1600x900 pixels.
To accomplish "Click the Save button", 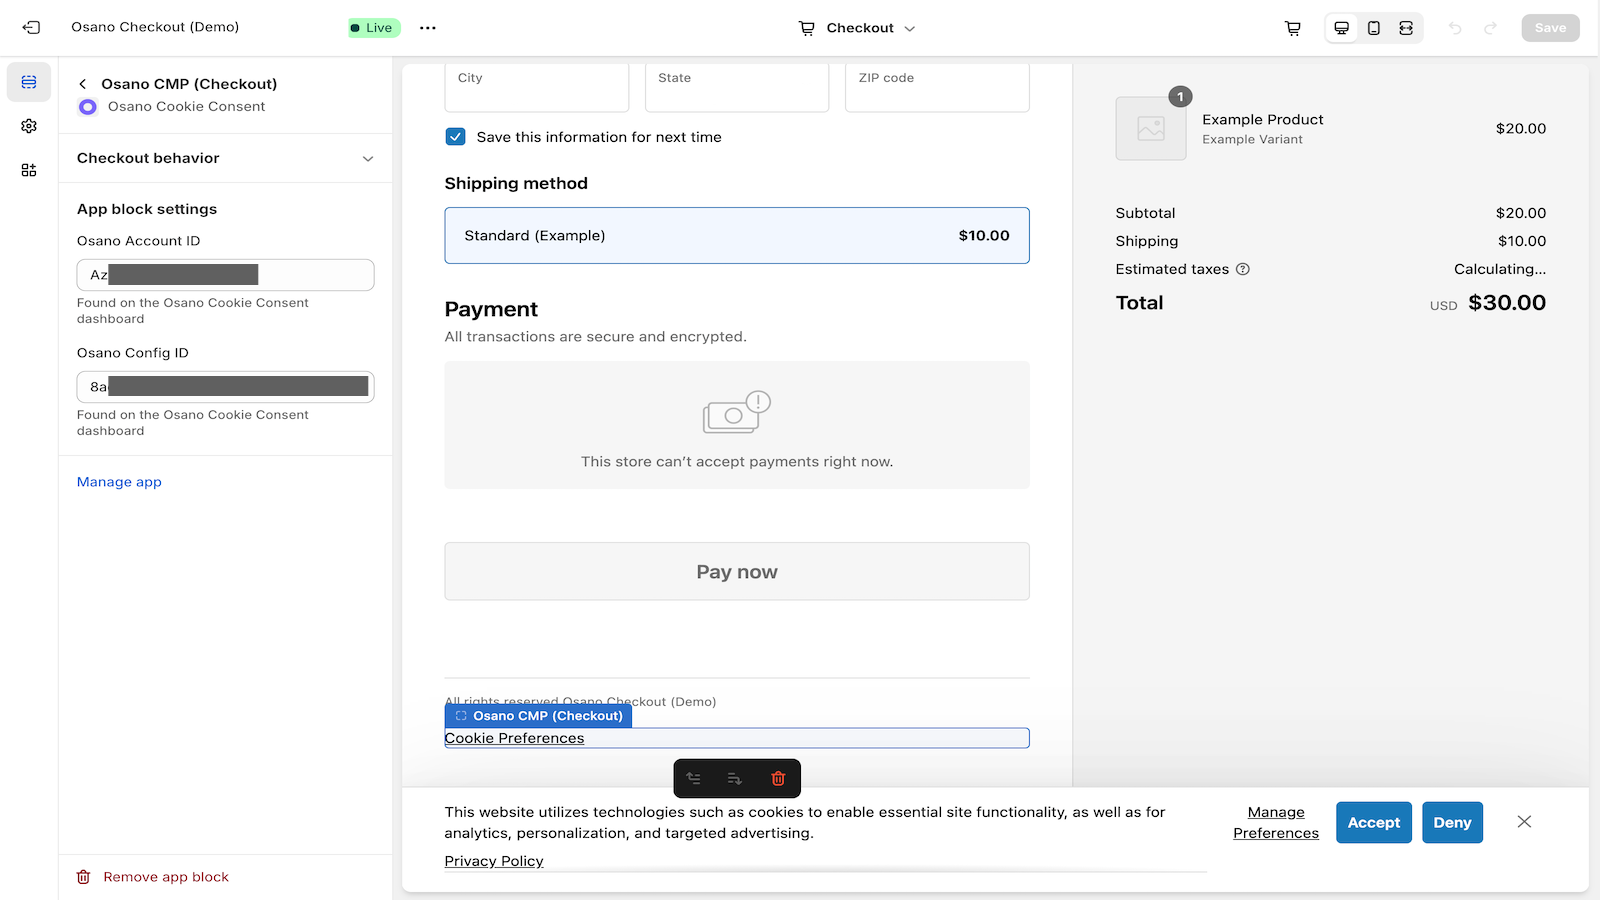I will click(x=1550, y=28).
